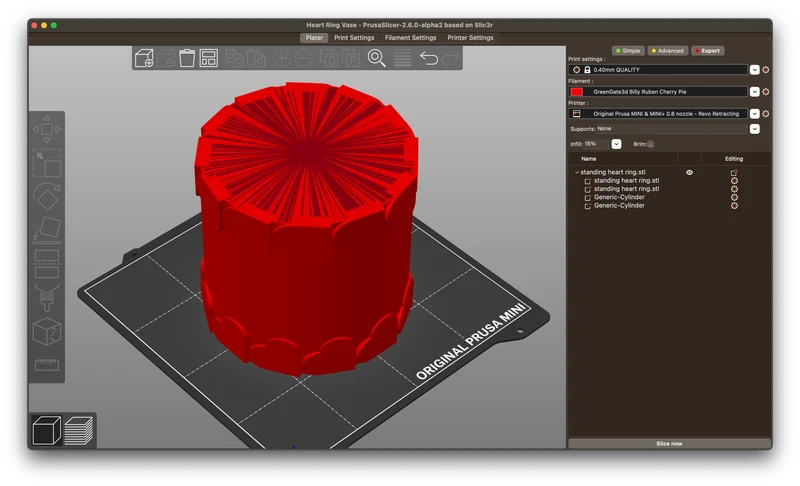Viewport: 800px width, 486px height.
Task: Open the Supports dropdown arrow
Action: coord(755,129)
